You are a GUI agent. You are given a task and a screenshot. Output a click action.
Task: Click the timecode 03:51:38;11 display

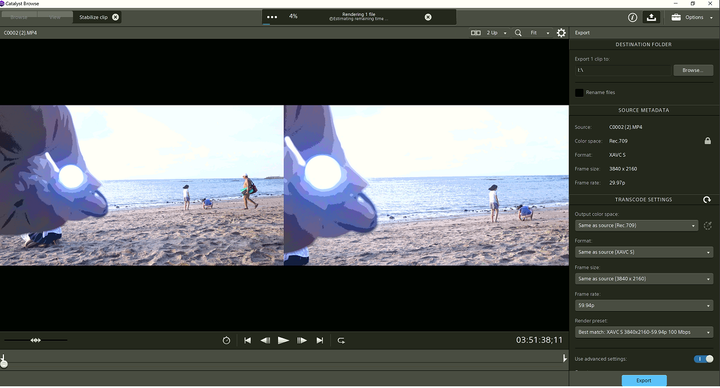539,340
